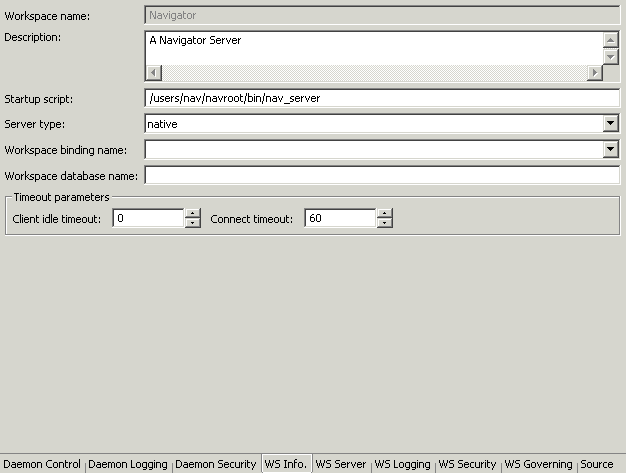Image resolution: width=626 pixels, height=473 pixels.
Task: Switch to the WS Server tab
Action: [341, 464]
